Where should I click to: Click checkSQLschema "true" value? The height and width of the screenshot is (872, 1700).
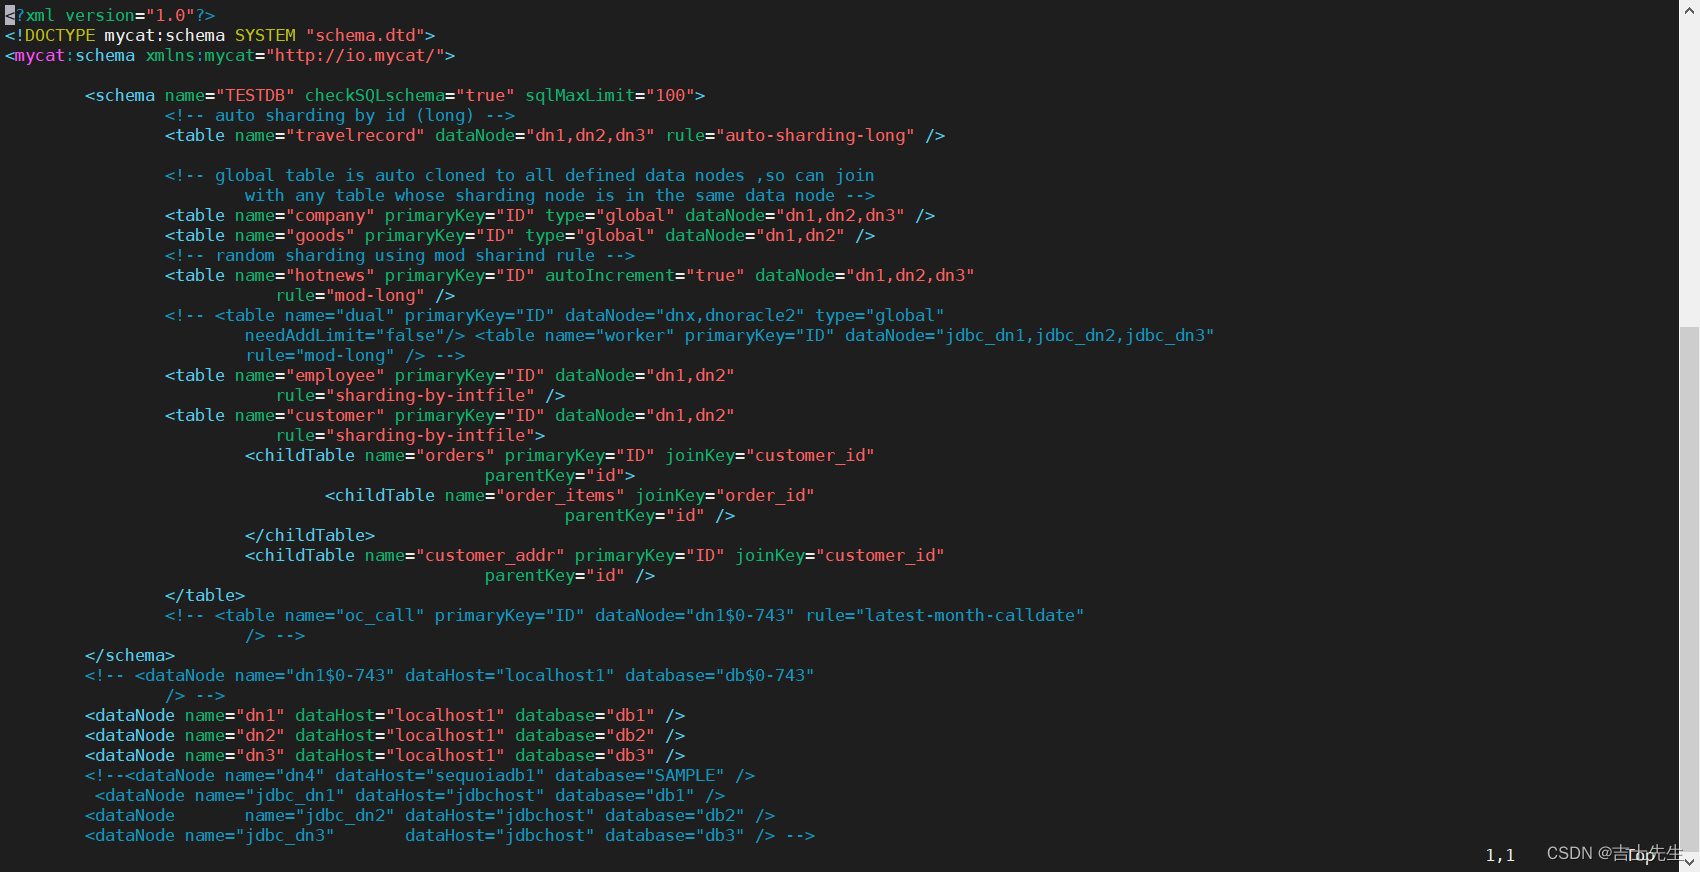485,95
